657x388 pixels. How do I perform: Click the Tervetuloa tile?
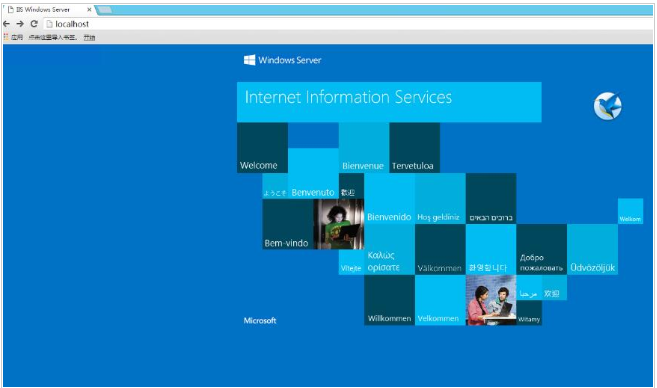coord(414,147)
